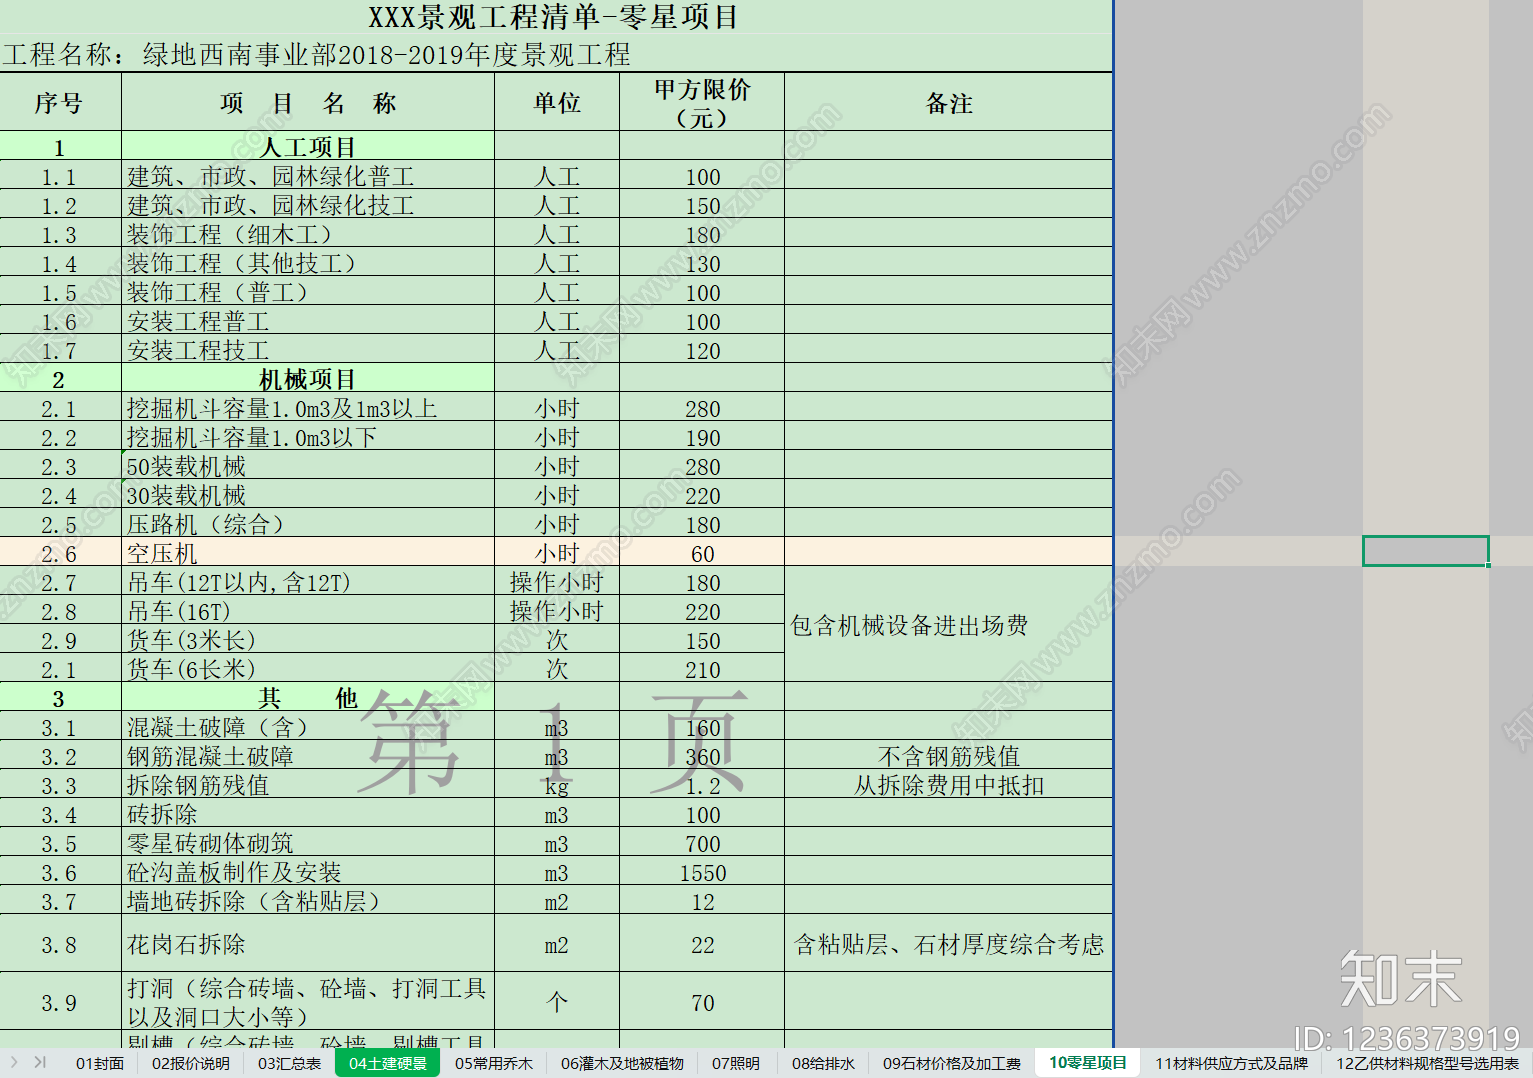
Task: Go to the 05常用乔木 sheet tab
Action: [x=494, y=1063]
